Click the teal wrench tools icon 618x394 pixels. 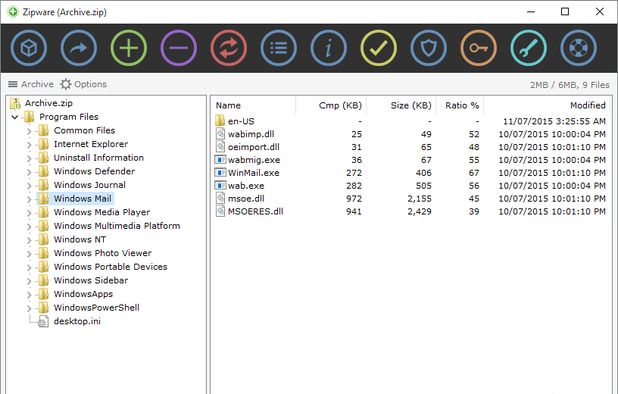click(x=529, y=48)
